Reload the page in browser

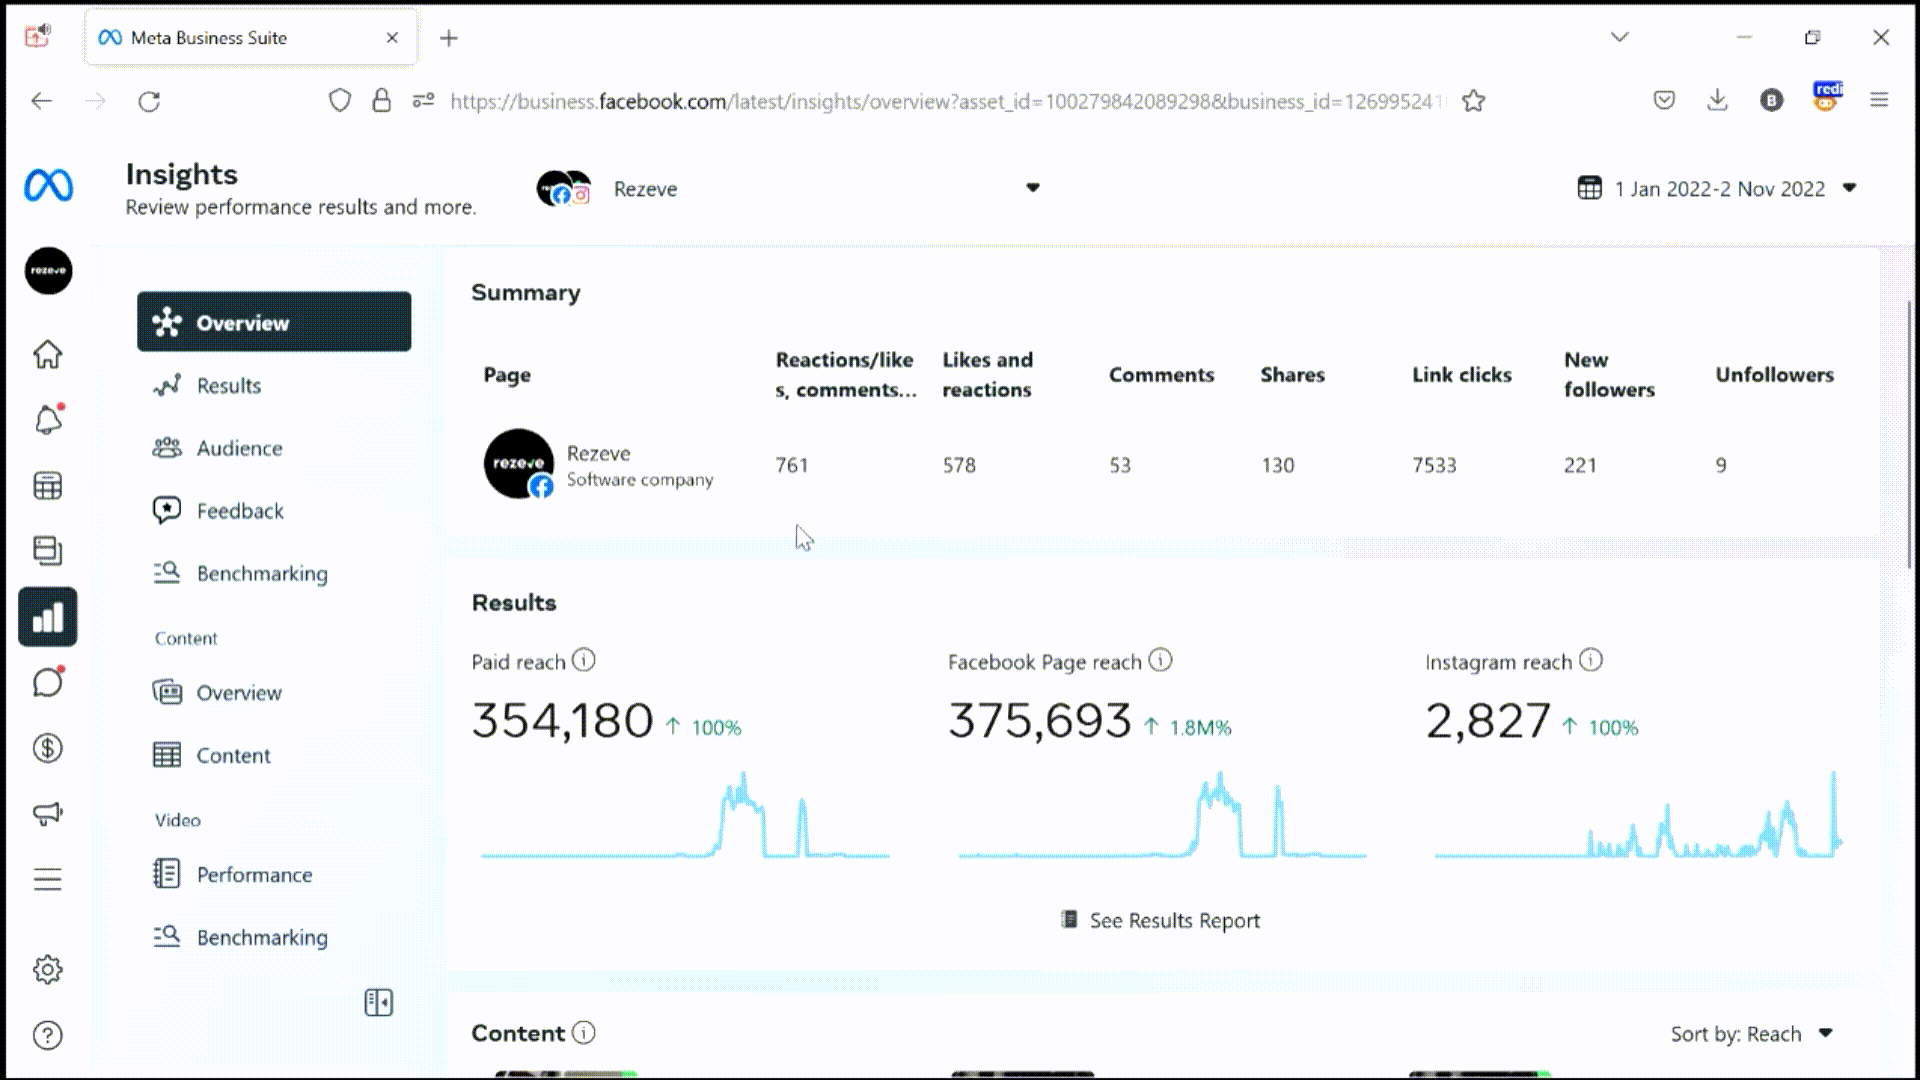pyautogui.click(x=149, y=101)
